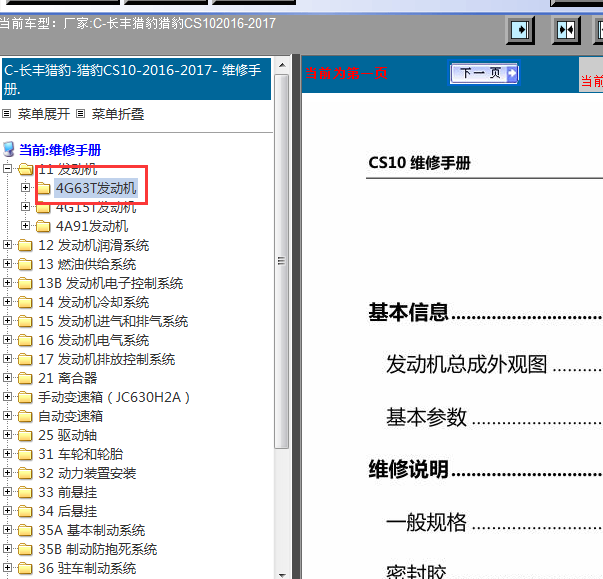Collapse the 11 发动机 tree node
This screenshot has width=603, height=579.
pyautogui.click(x=7, y=168)
